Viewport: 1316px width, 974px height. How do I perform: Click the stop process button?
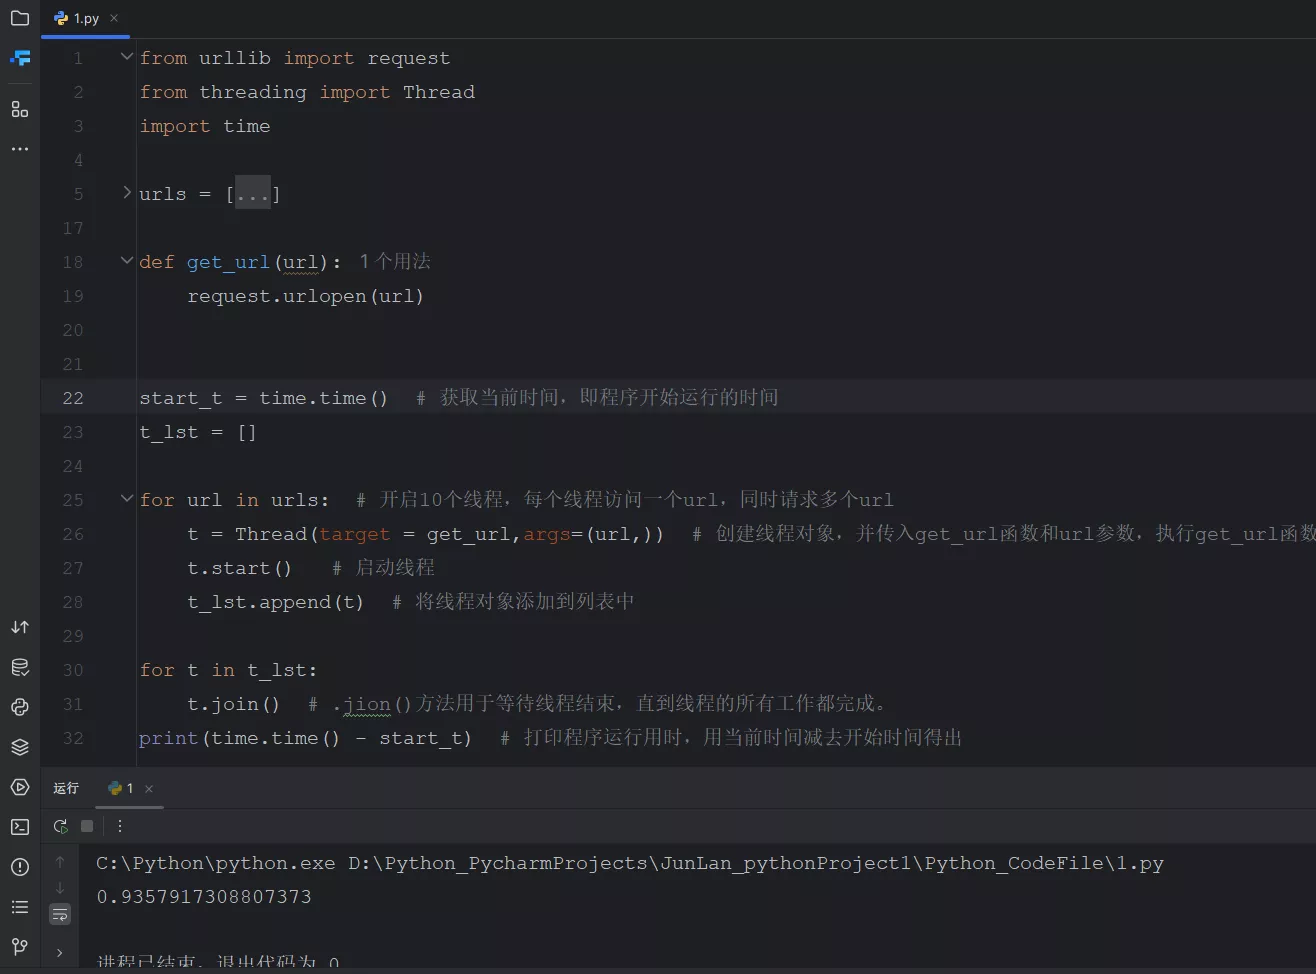(87, 826)
